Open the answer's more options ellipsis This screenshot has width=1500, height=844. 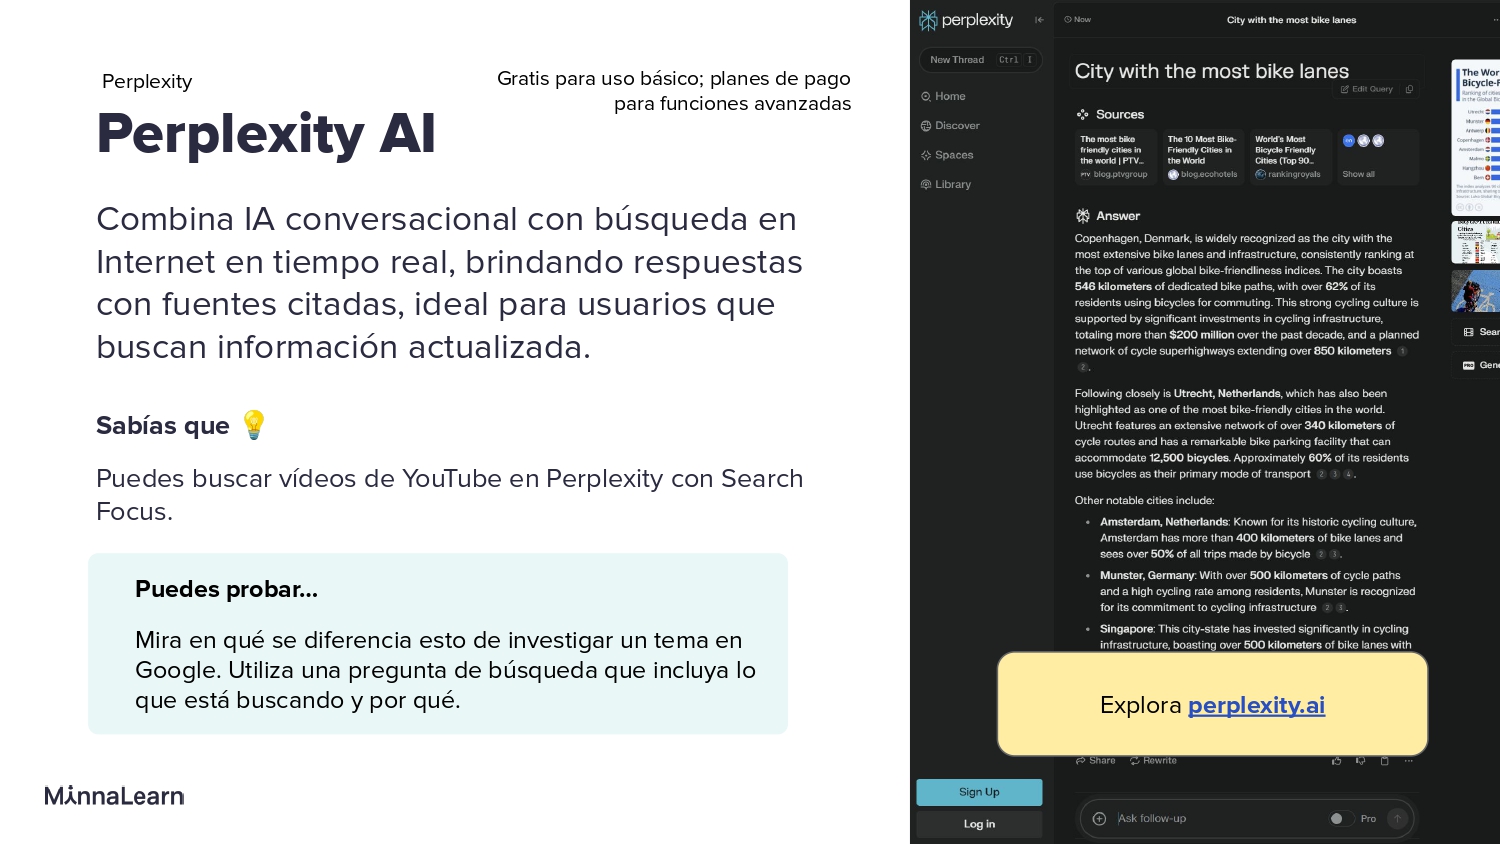click(x=1408, y=761)
